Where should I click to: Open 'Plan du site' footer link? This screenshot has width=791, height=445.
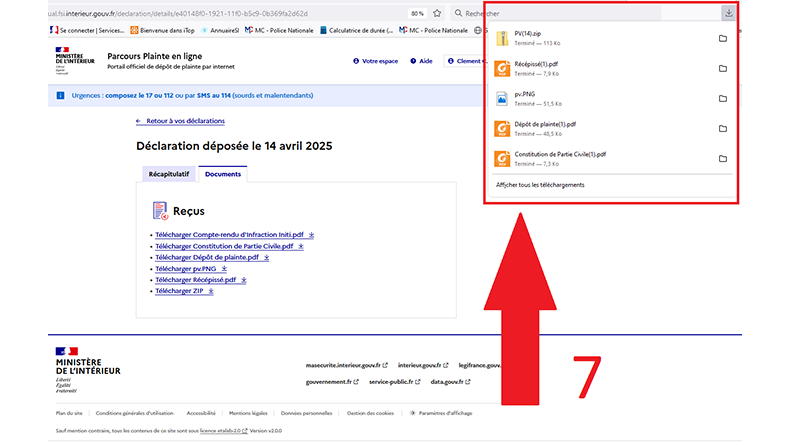coord(69,413)
